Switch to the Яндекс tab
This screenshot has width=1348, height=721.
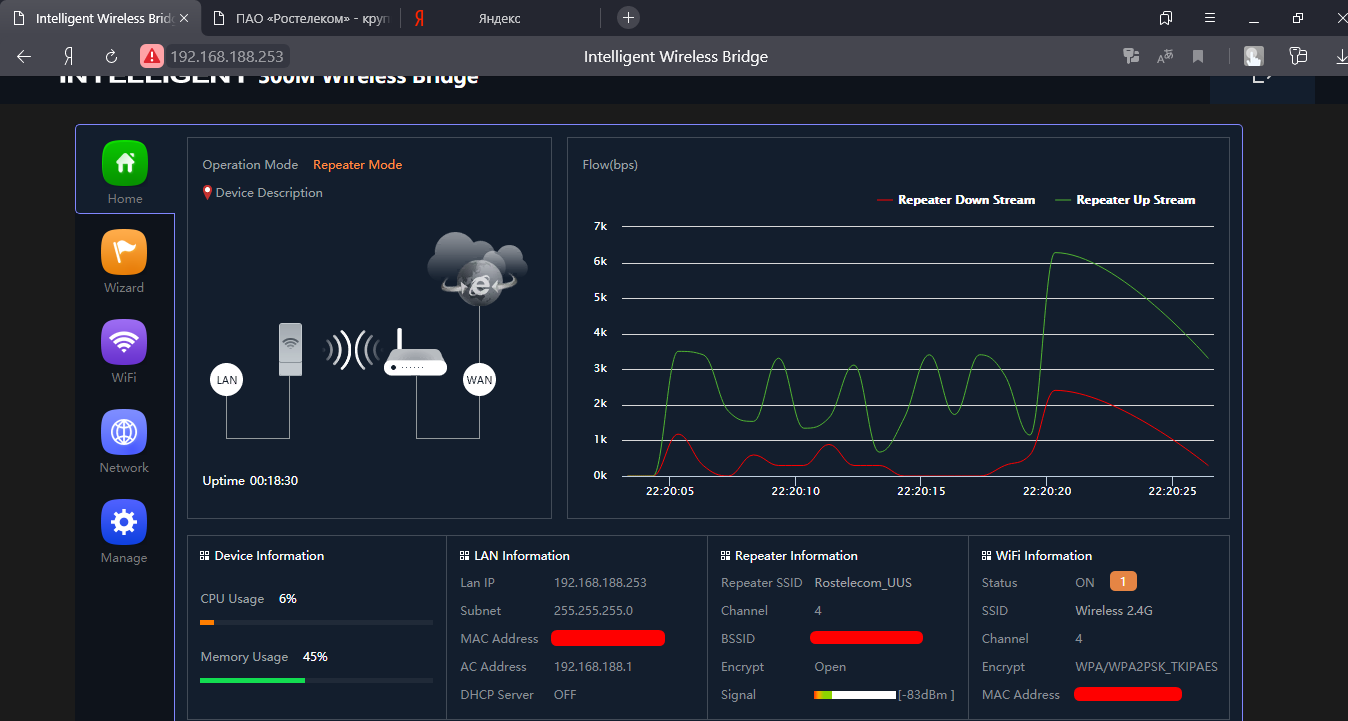500,18
